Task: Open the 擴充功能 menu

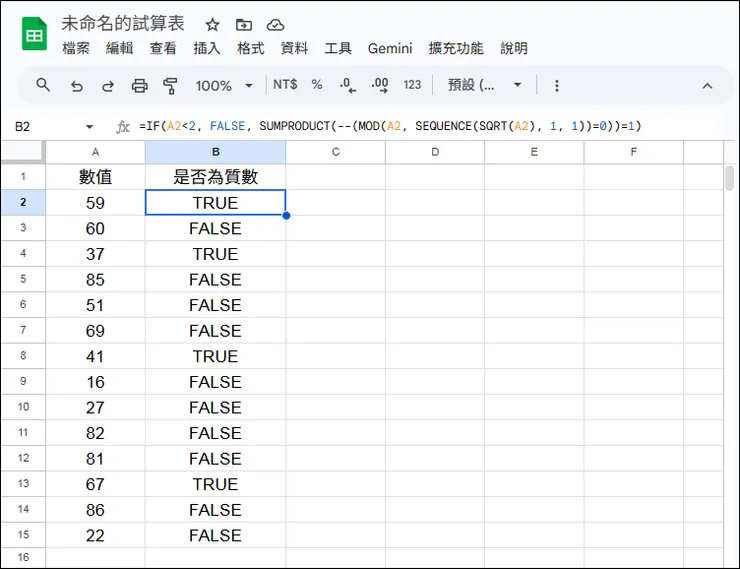Action: coord(456,48)
